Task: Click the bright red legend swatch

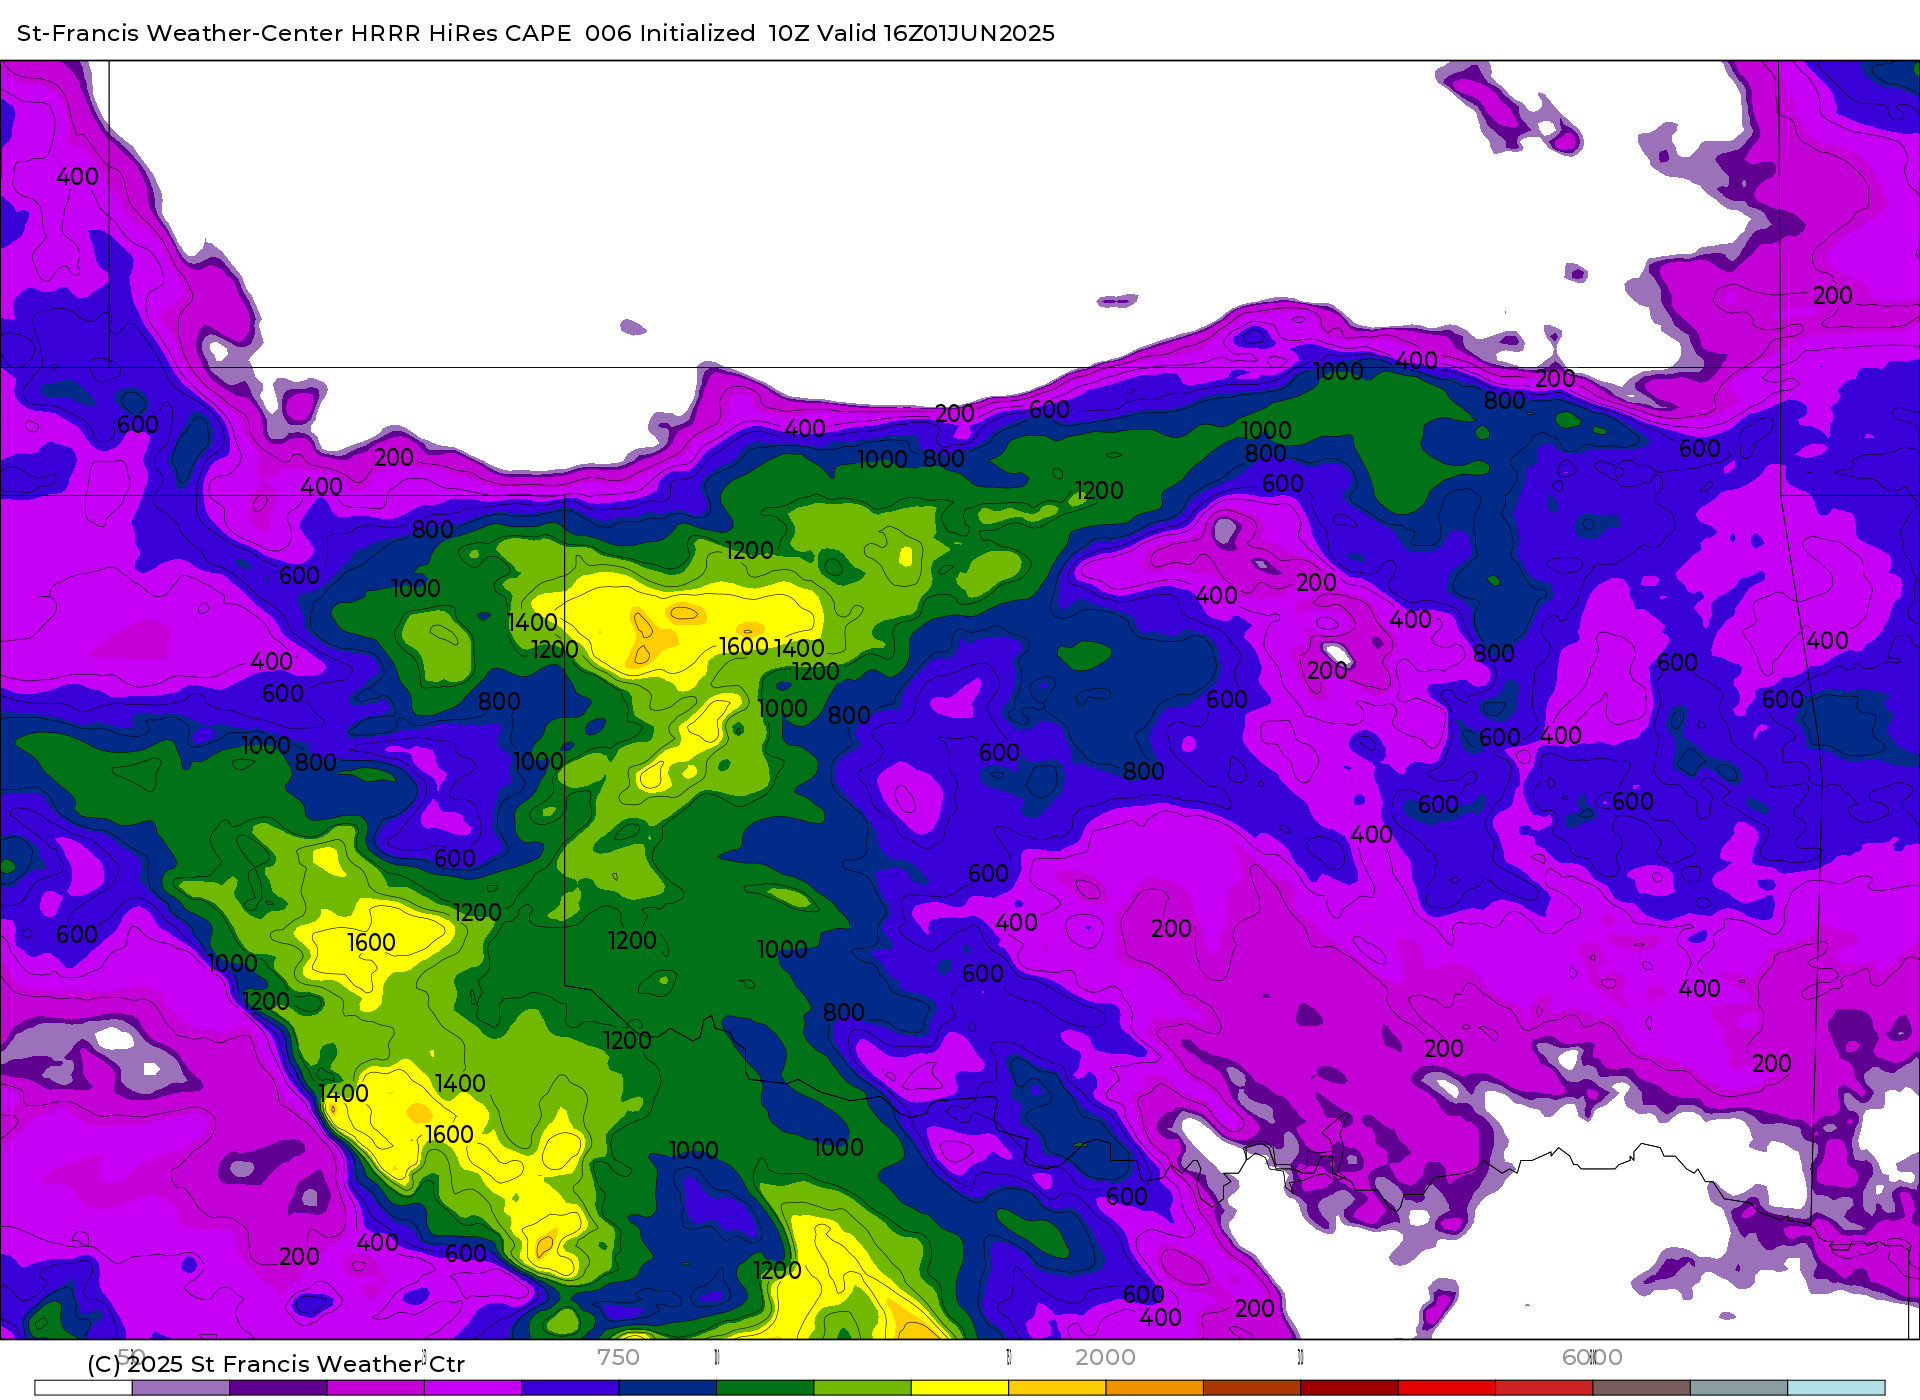Action: (x=1447, y=1388)
